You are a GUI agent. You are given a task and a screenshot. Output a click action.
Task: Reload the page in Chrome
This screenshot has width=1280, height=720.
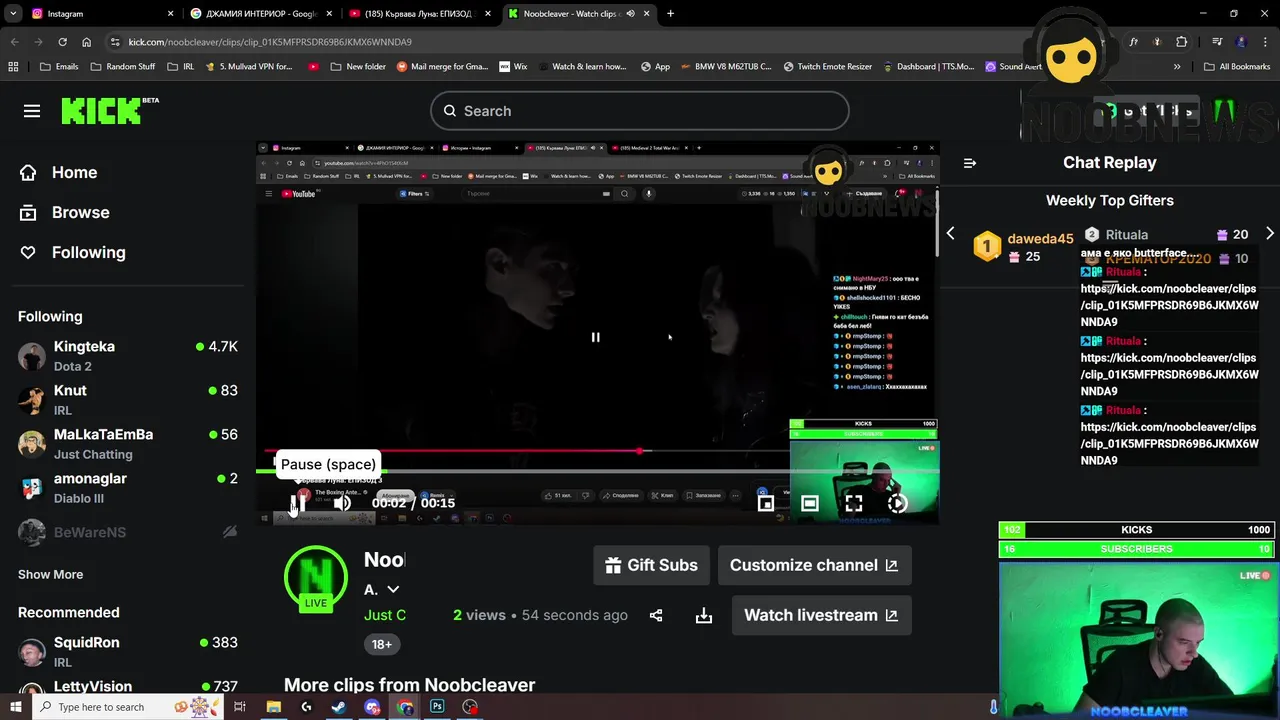coord(62,42)
